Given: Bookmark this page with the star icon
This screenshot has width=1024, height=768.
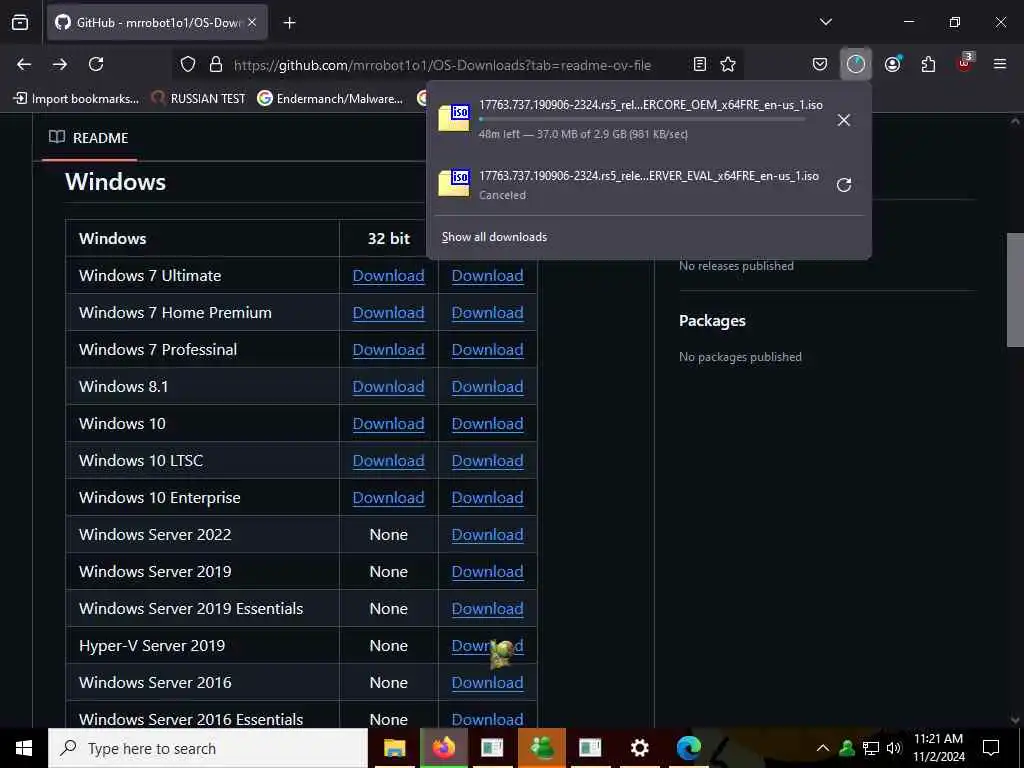Looking at the screenshot, I should [x=728, y=64].
